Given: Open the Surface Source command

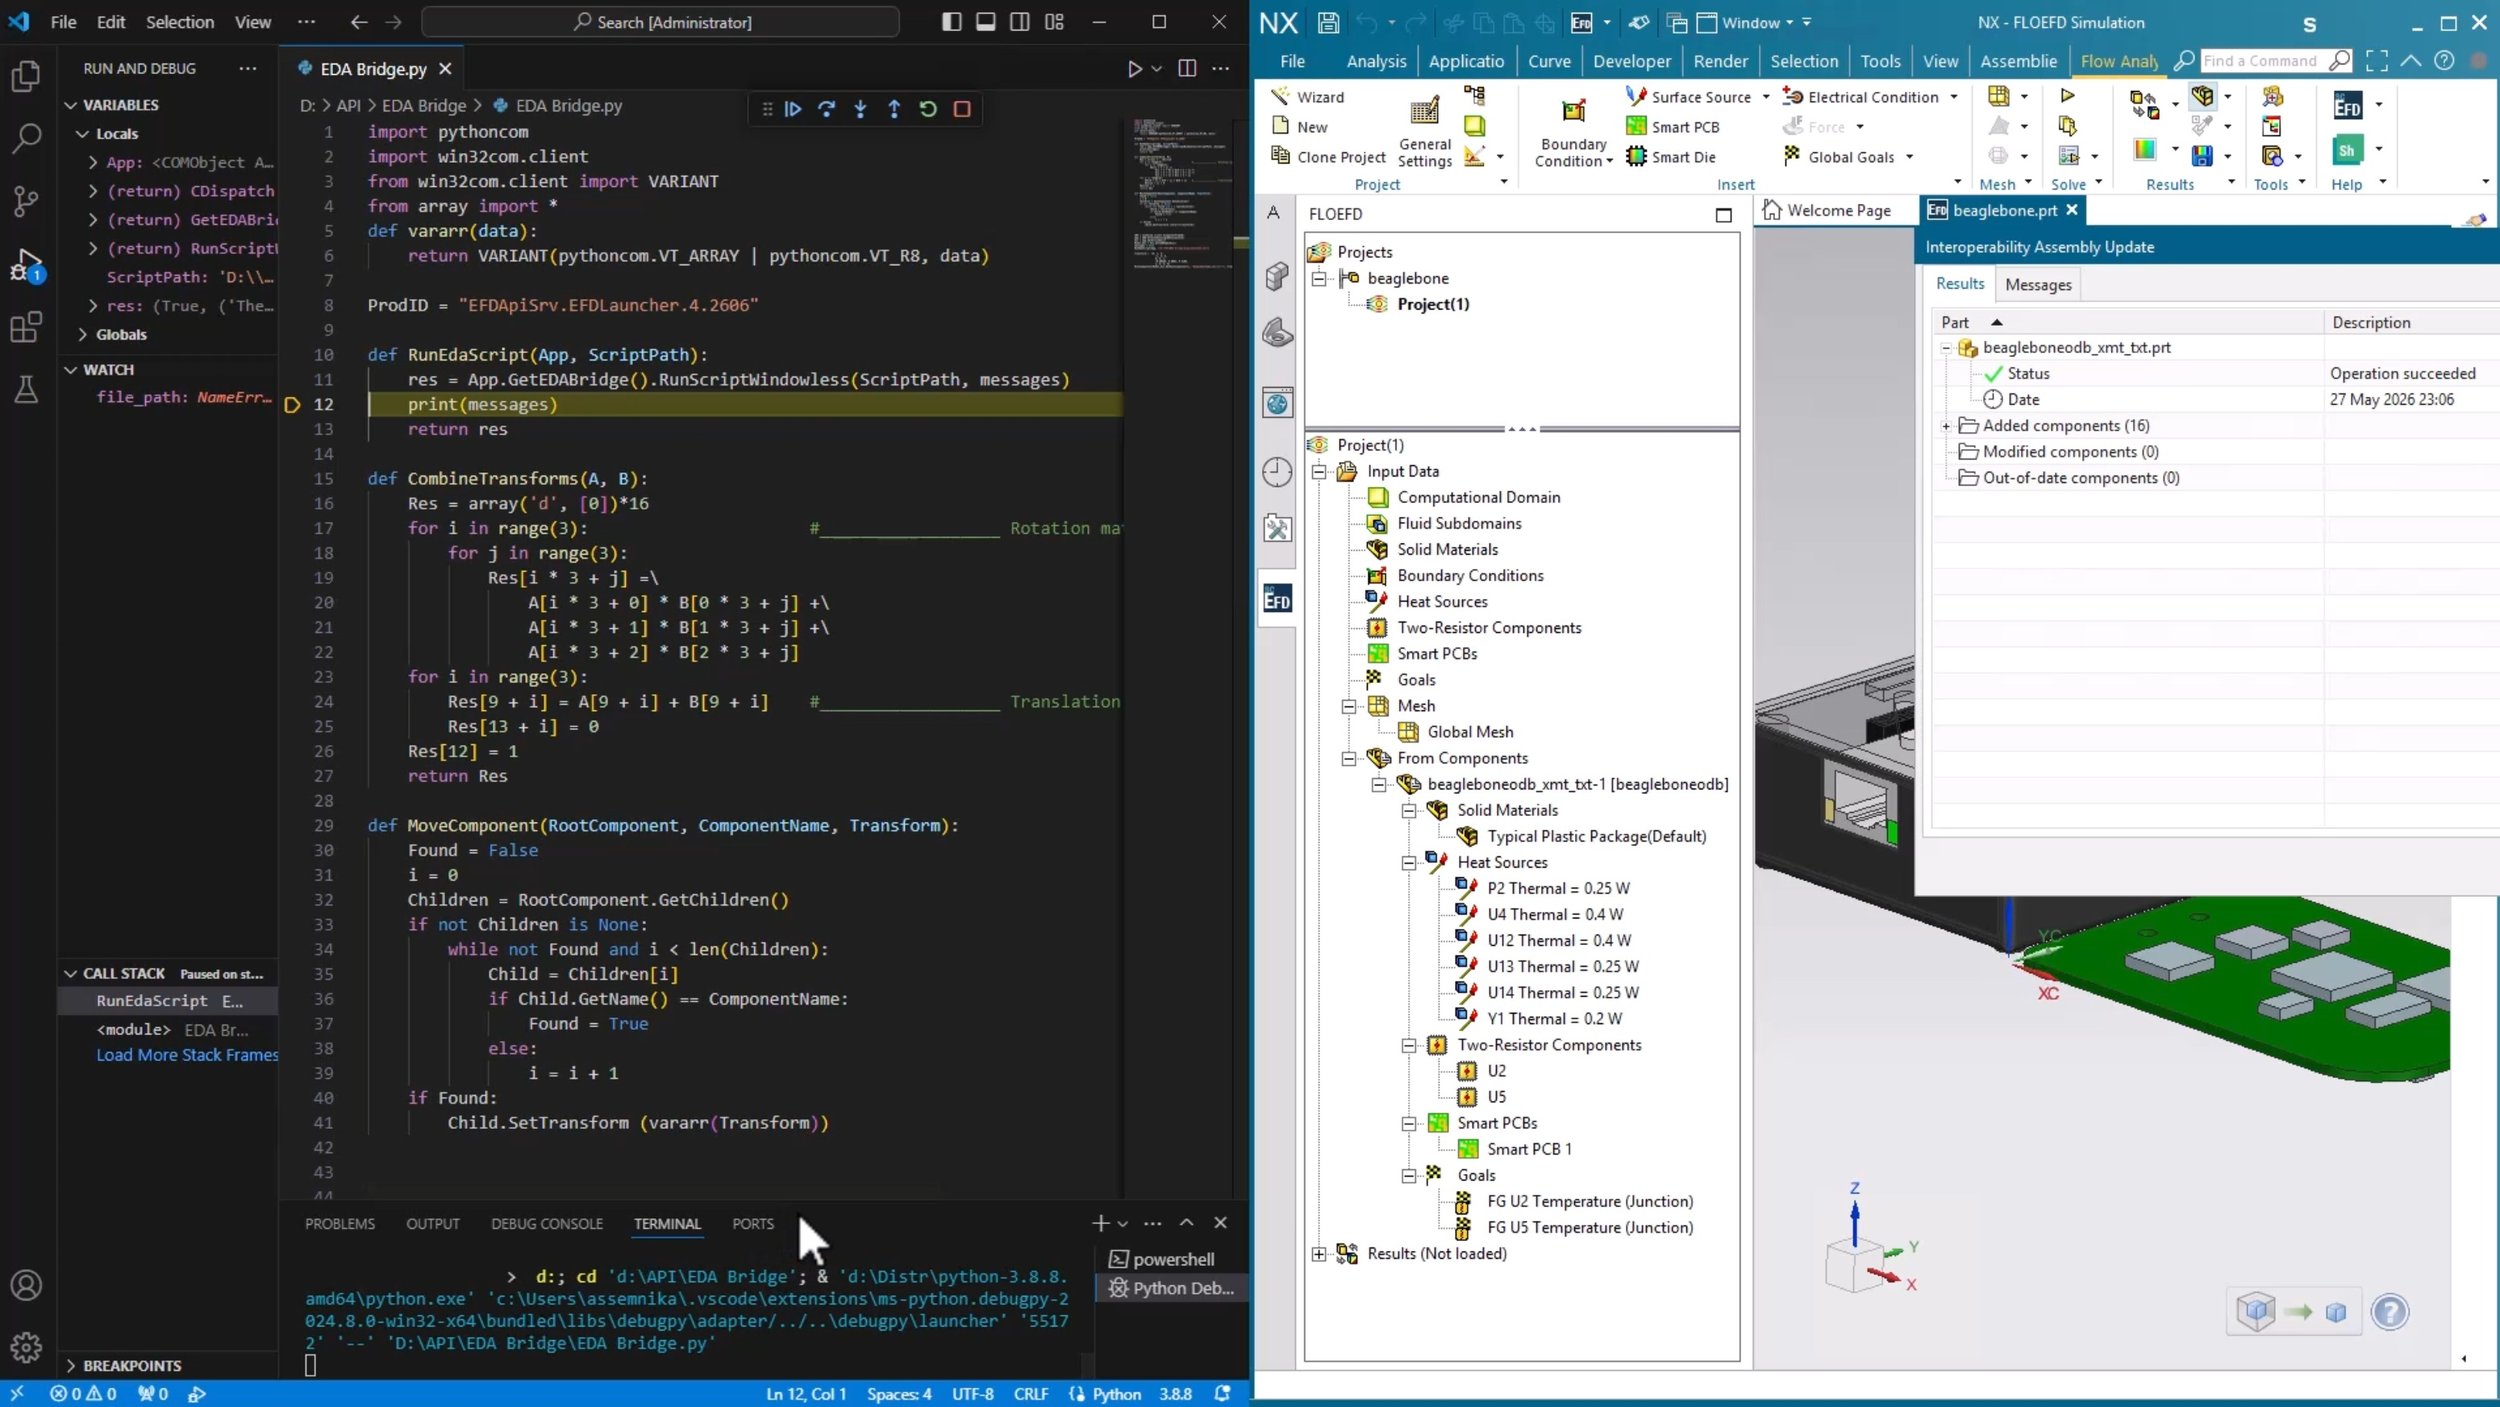Looking at the screenshot, I should pyautogui.click(x=1688, y=97).
